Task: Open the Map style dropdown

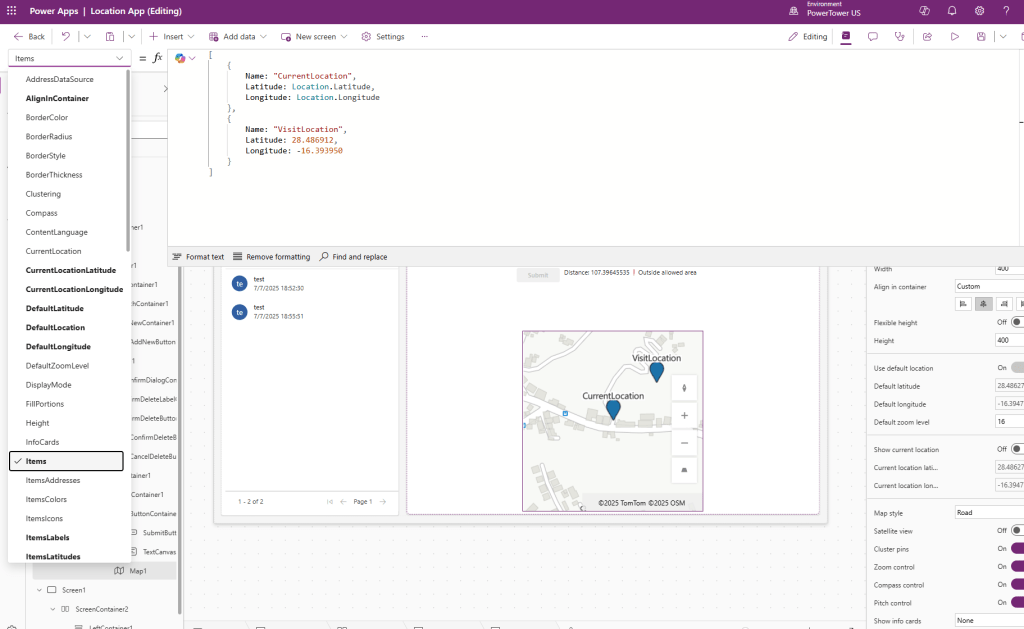Action: pyautogui.click(x=988, y=512)
